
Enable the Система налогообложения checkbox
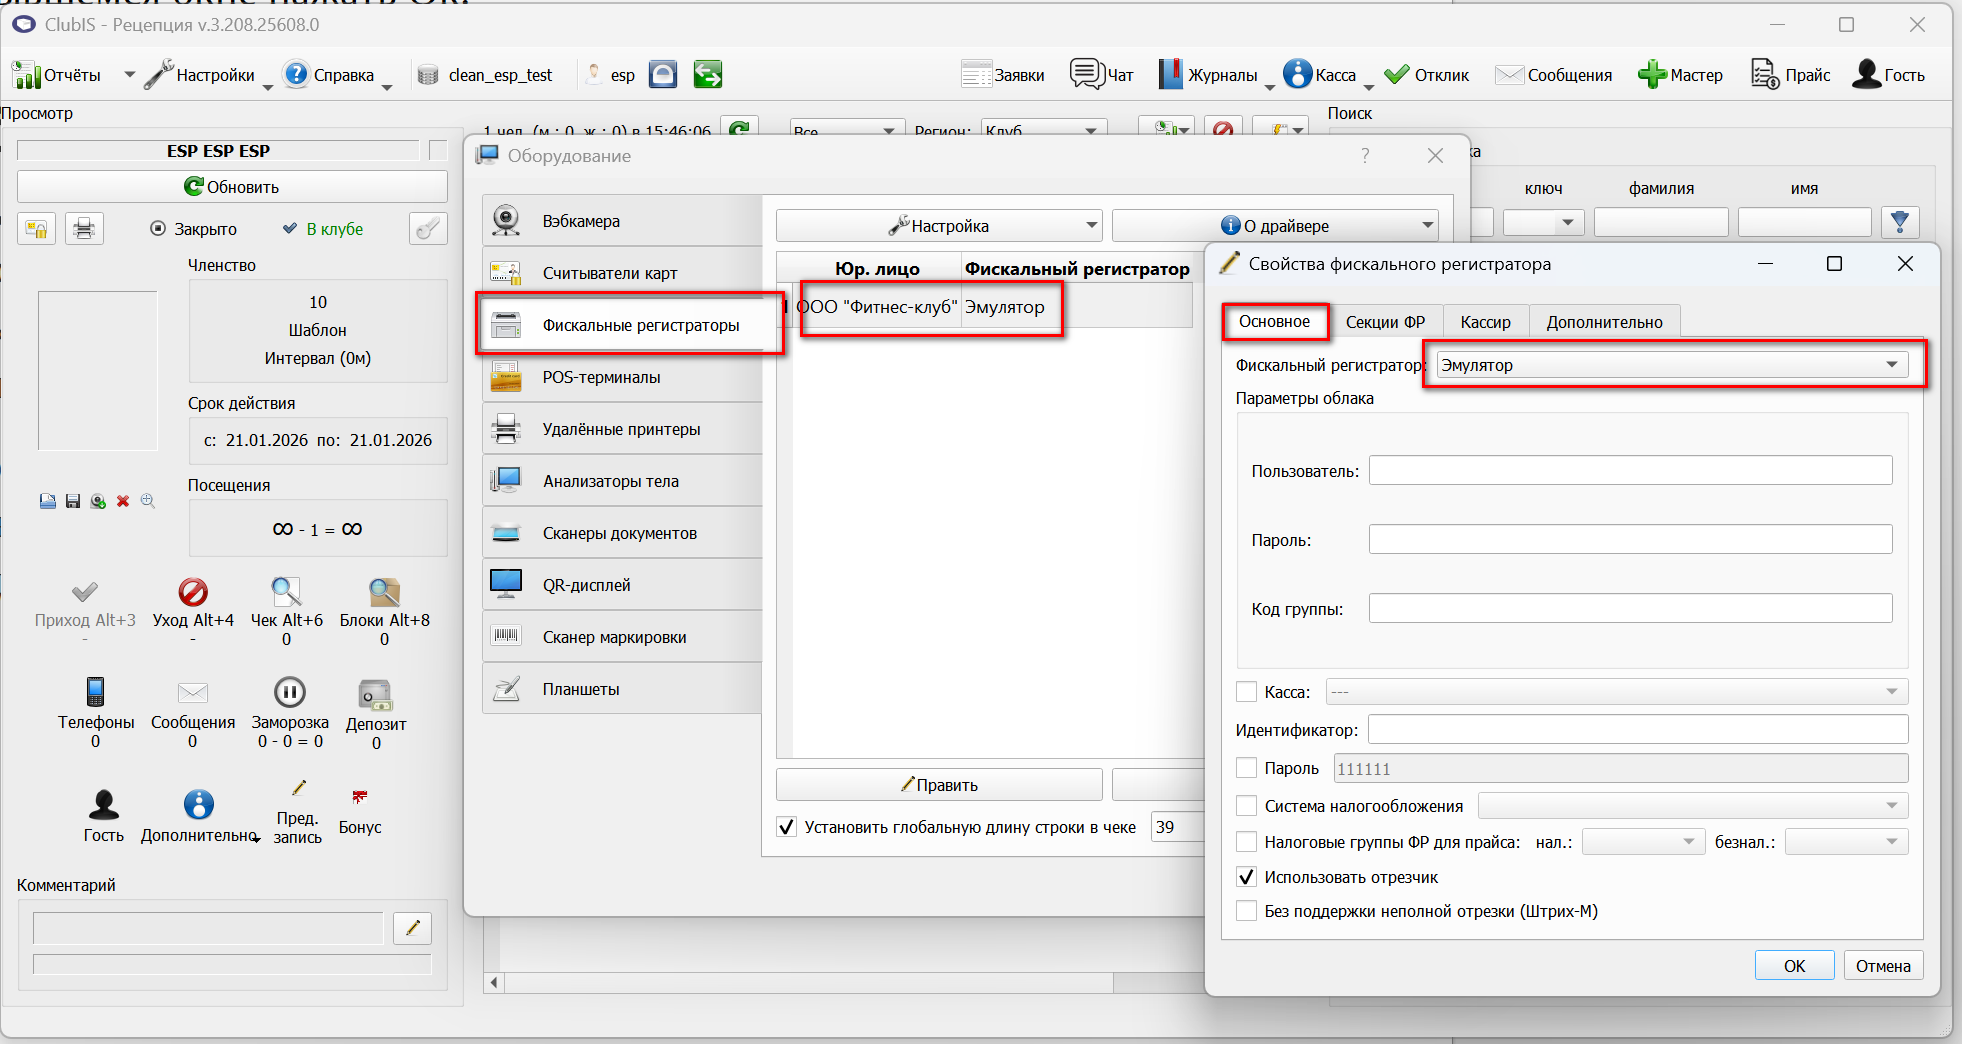(x=1247, y=806)
